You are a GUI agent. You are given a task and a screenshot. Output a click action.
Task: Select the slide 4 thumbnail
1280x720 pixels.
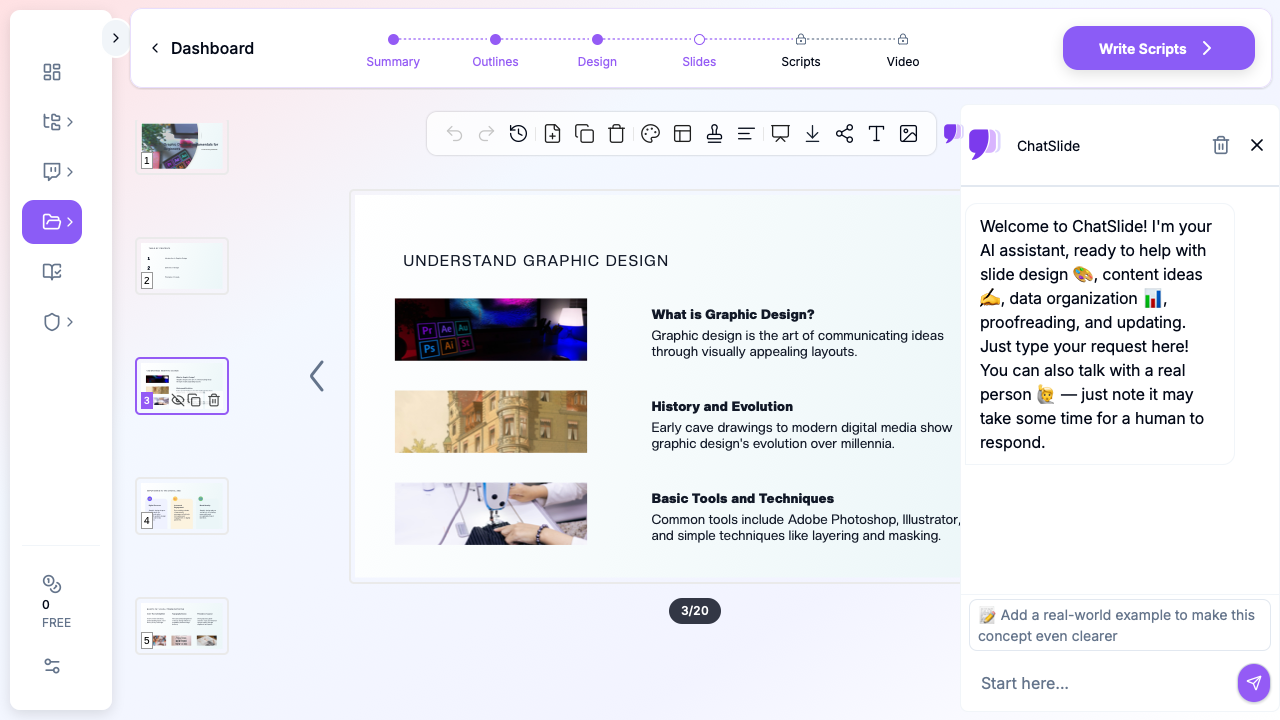pos(182,506)
